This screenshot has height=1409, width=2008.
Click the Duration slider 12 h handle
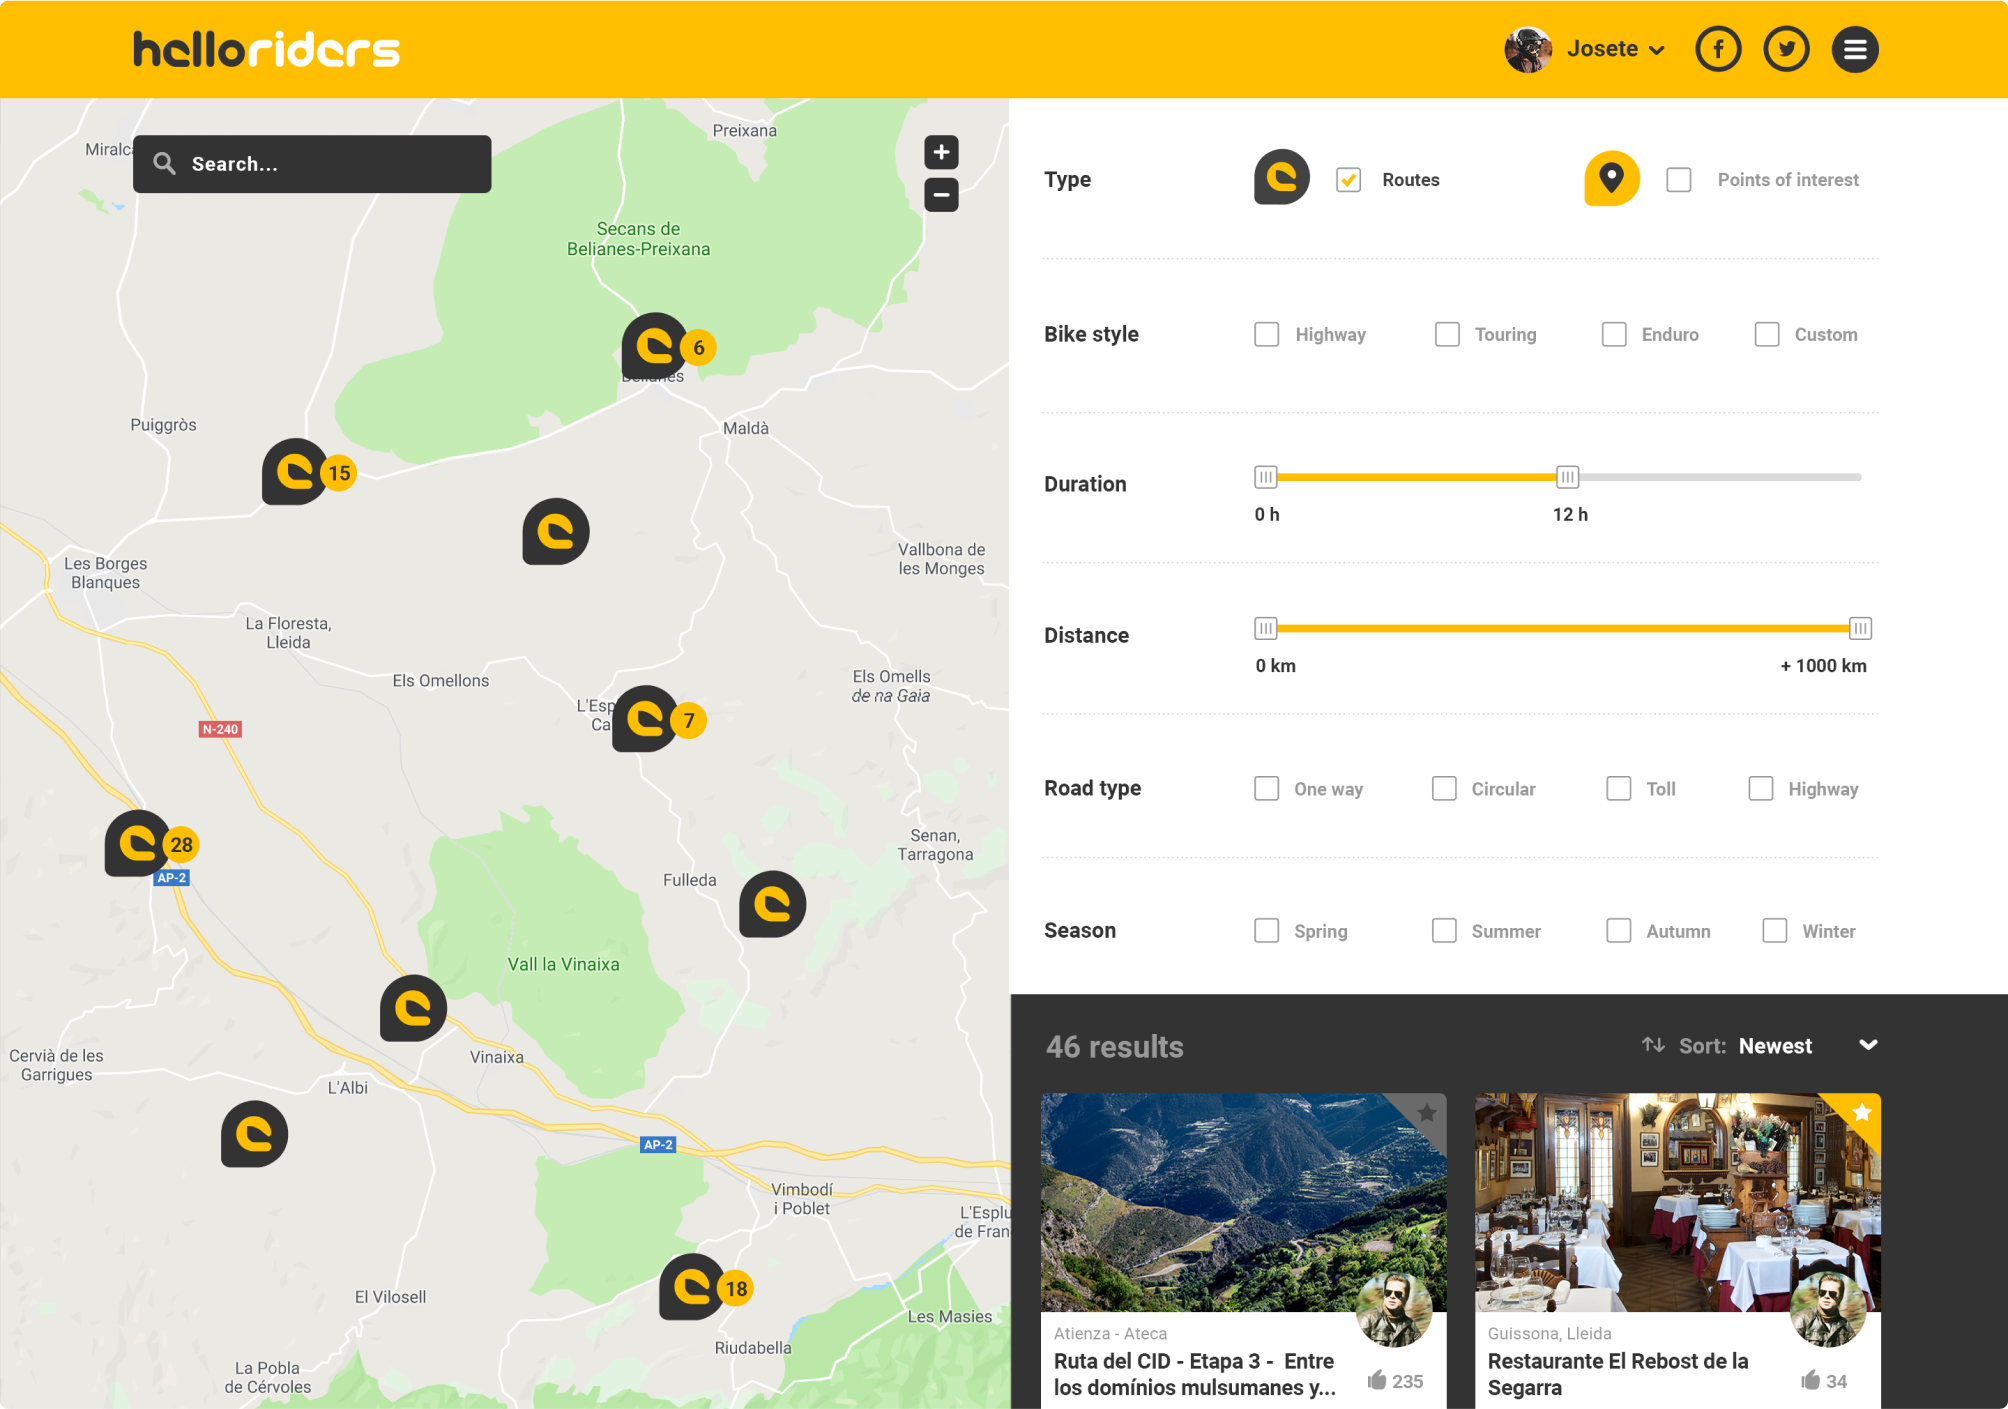tap(1567, 477)
